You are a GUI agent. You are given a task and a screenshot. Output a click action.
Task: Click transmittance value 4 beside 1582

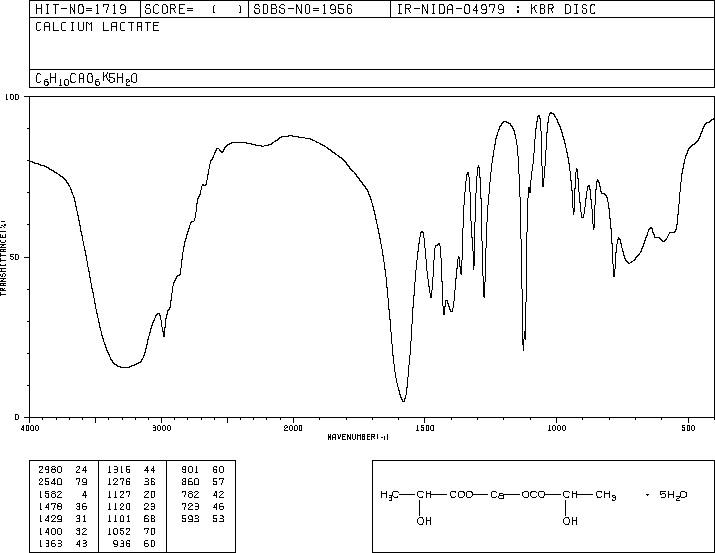tap(84, 494)
